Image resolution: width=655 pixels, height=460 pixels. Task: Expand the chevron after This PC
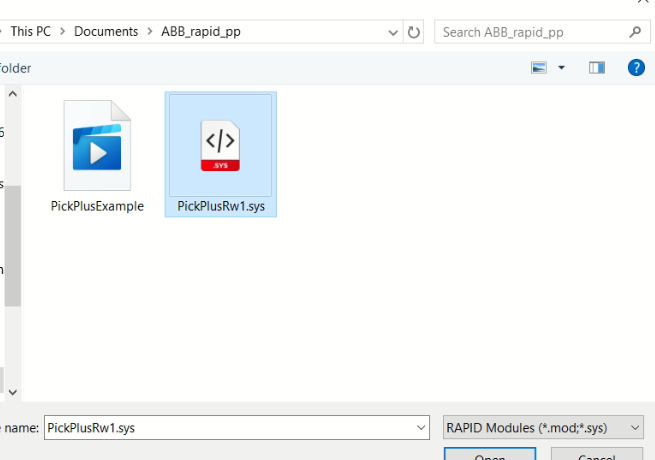tap(62, 31)
